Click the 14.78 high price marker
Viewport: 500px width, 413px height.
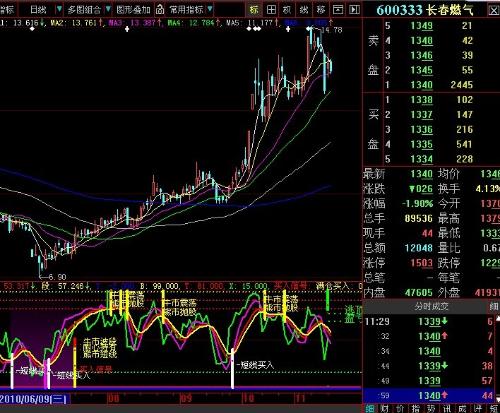[333, 30]
